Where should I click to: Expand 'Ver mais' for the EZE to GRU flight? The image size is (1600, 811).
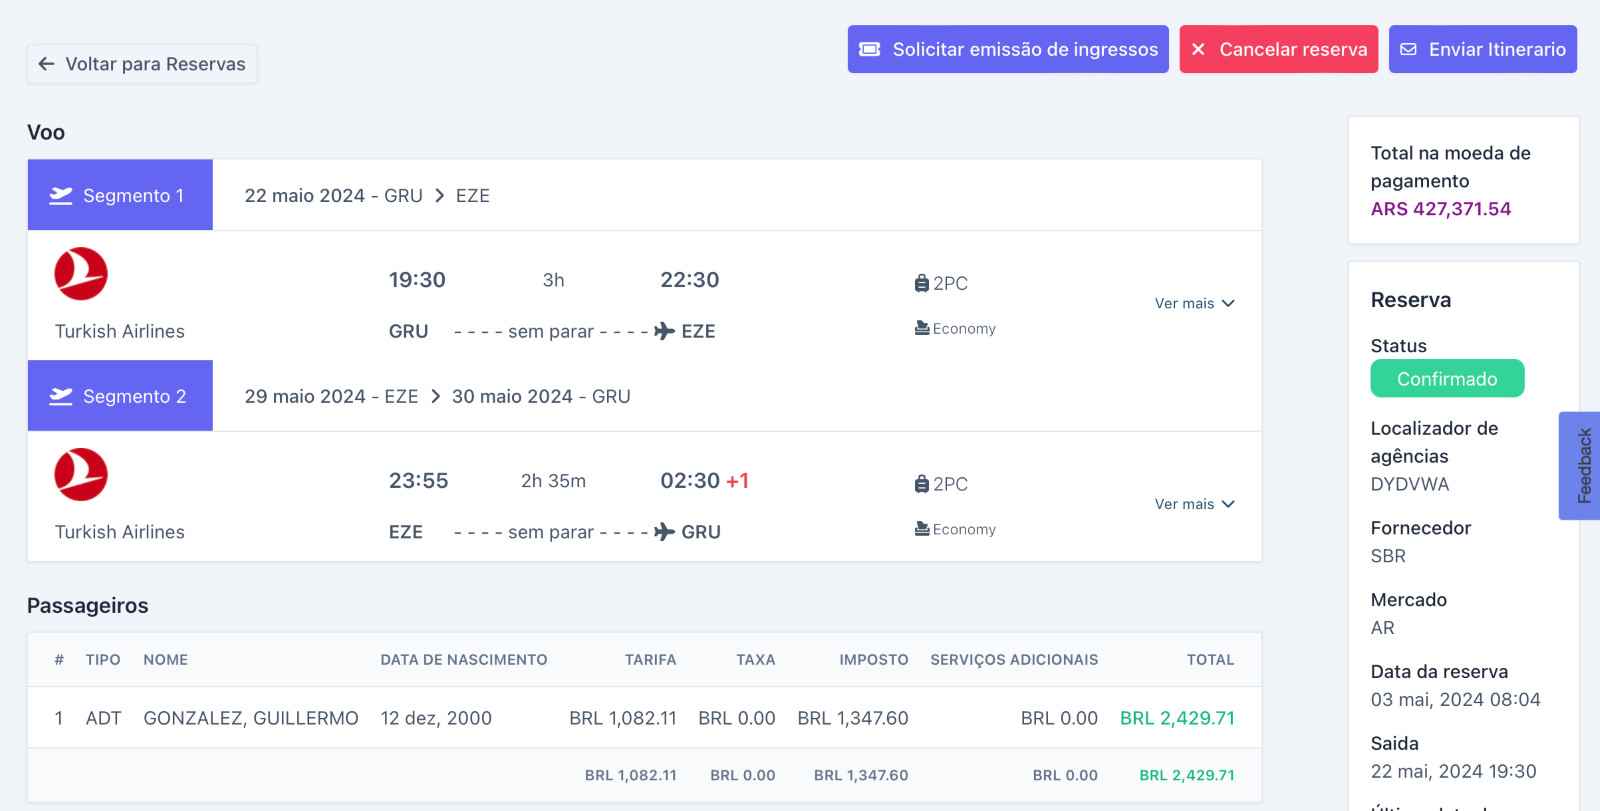(x=1194, y=504)
